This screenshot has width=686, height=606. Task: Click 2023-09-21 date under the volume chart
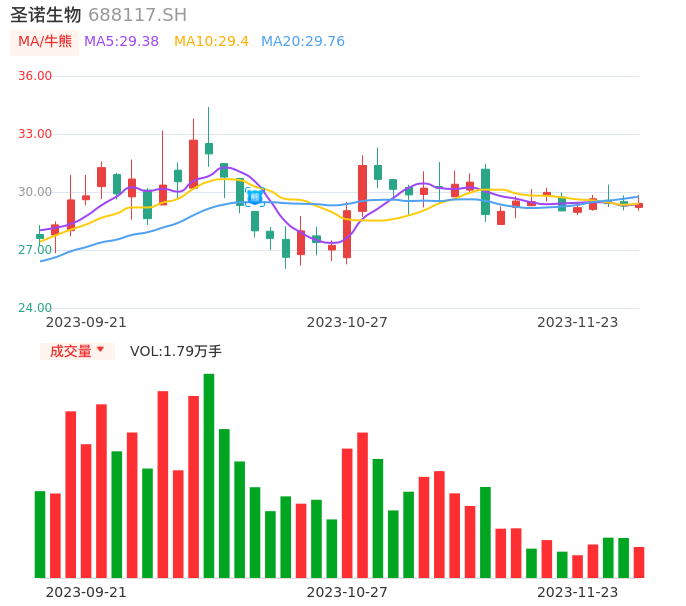[x=86, y=593]
